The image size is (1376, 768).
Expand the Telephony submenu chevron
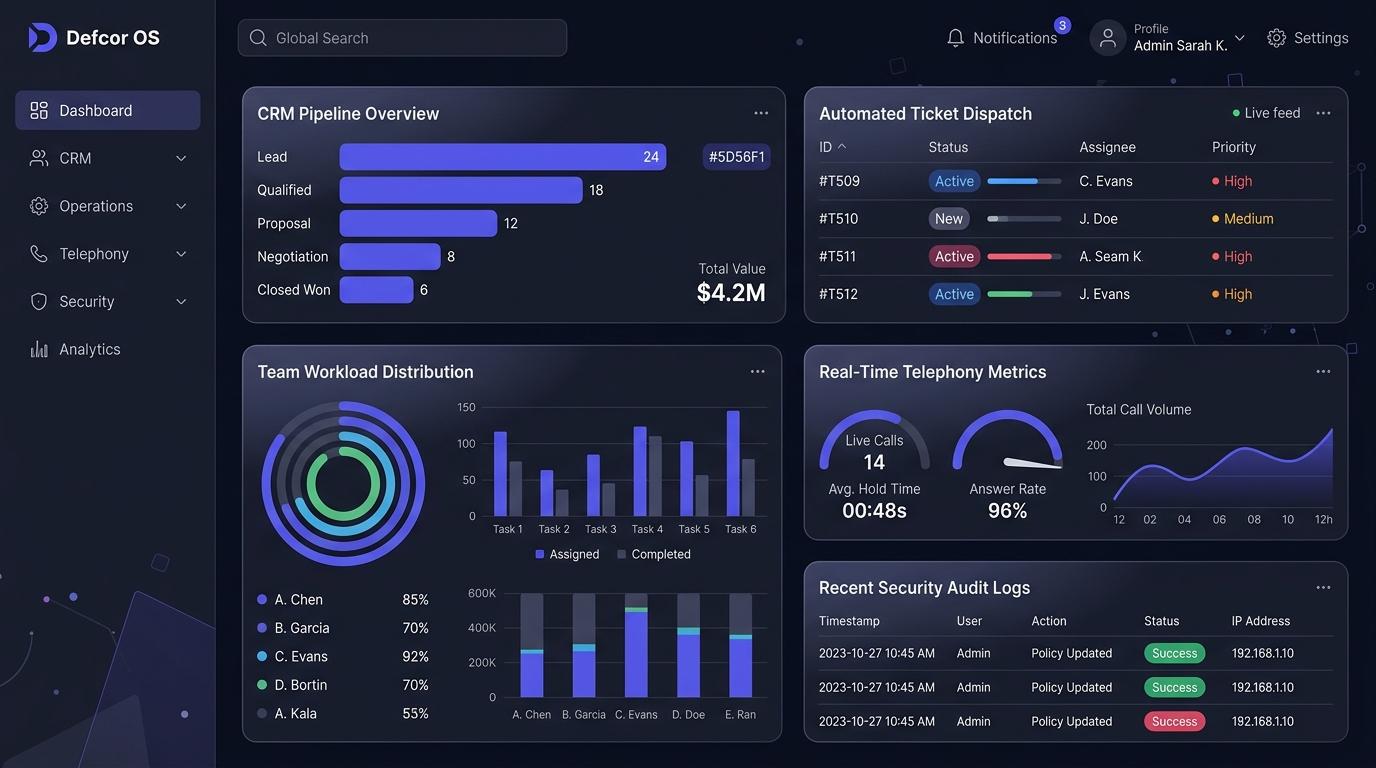click(x=181, y=254)
